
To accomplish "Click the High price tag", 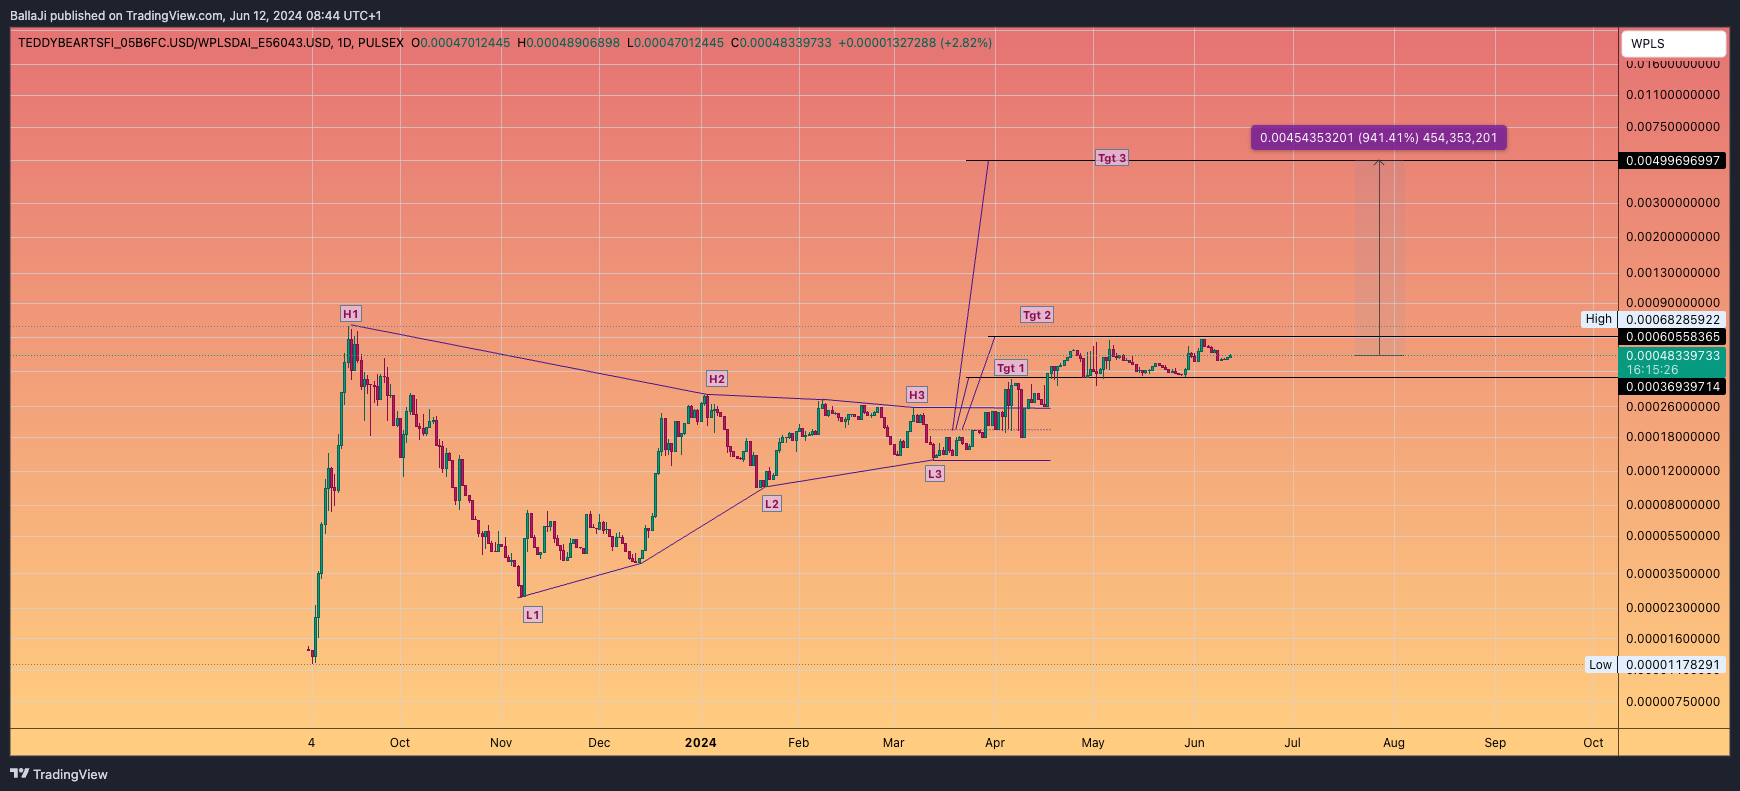I will coord(1598,319).
